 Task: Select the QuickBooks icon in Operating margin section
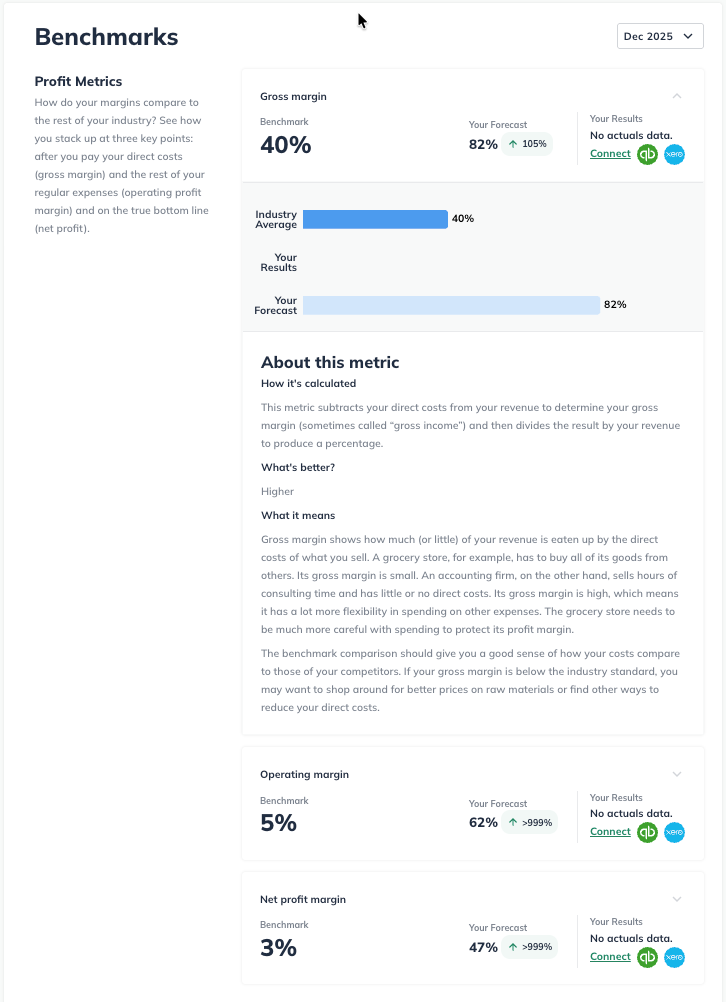tap(647, 831)
